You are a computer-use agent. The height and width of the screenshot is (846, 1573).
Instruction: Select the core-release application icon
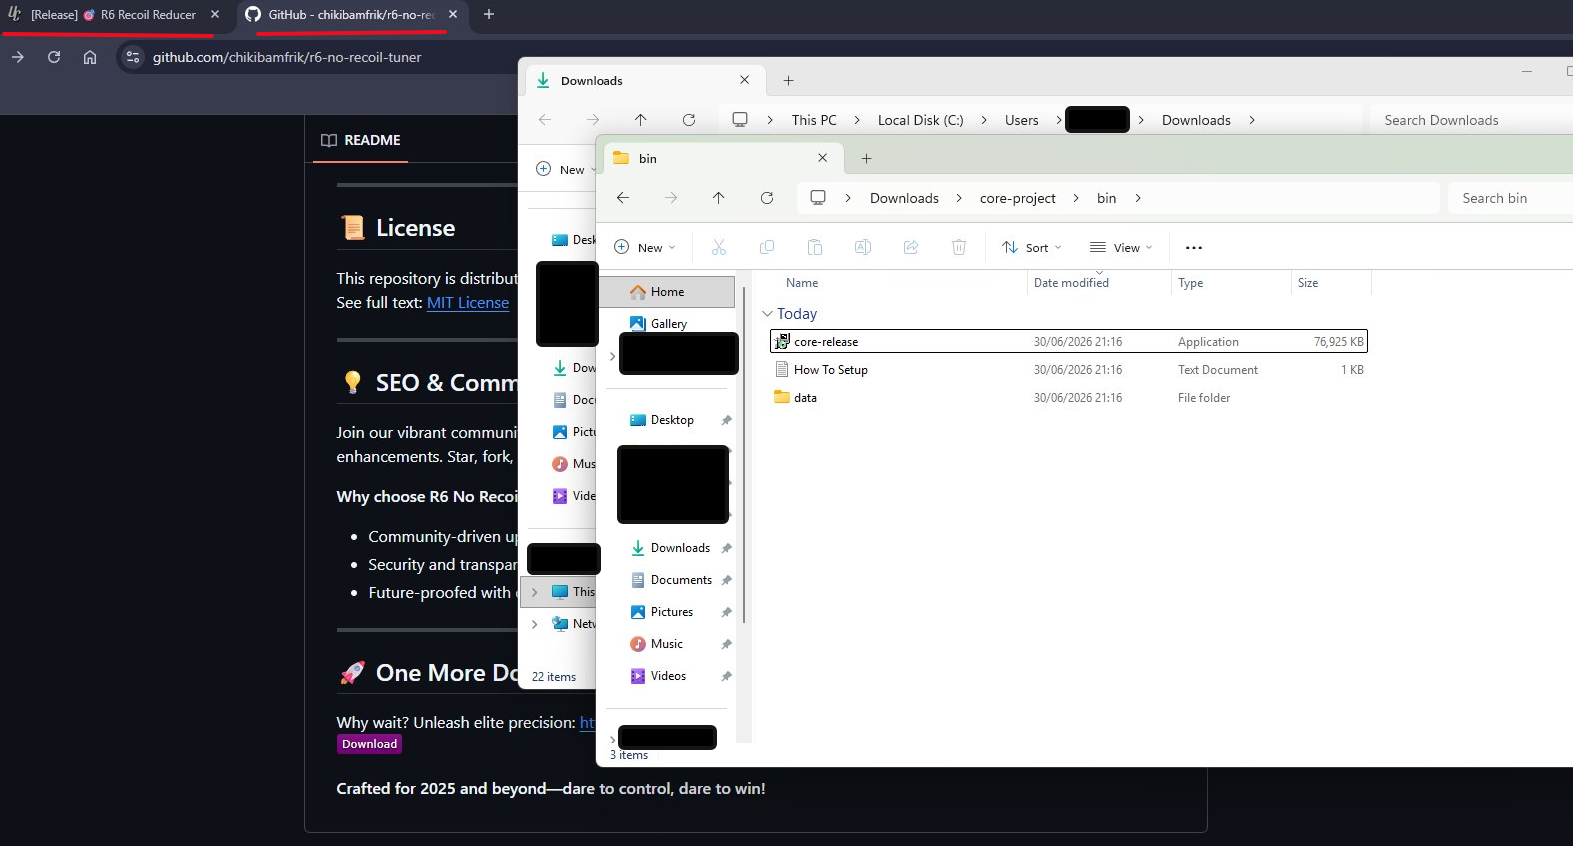782,342
